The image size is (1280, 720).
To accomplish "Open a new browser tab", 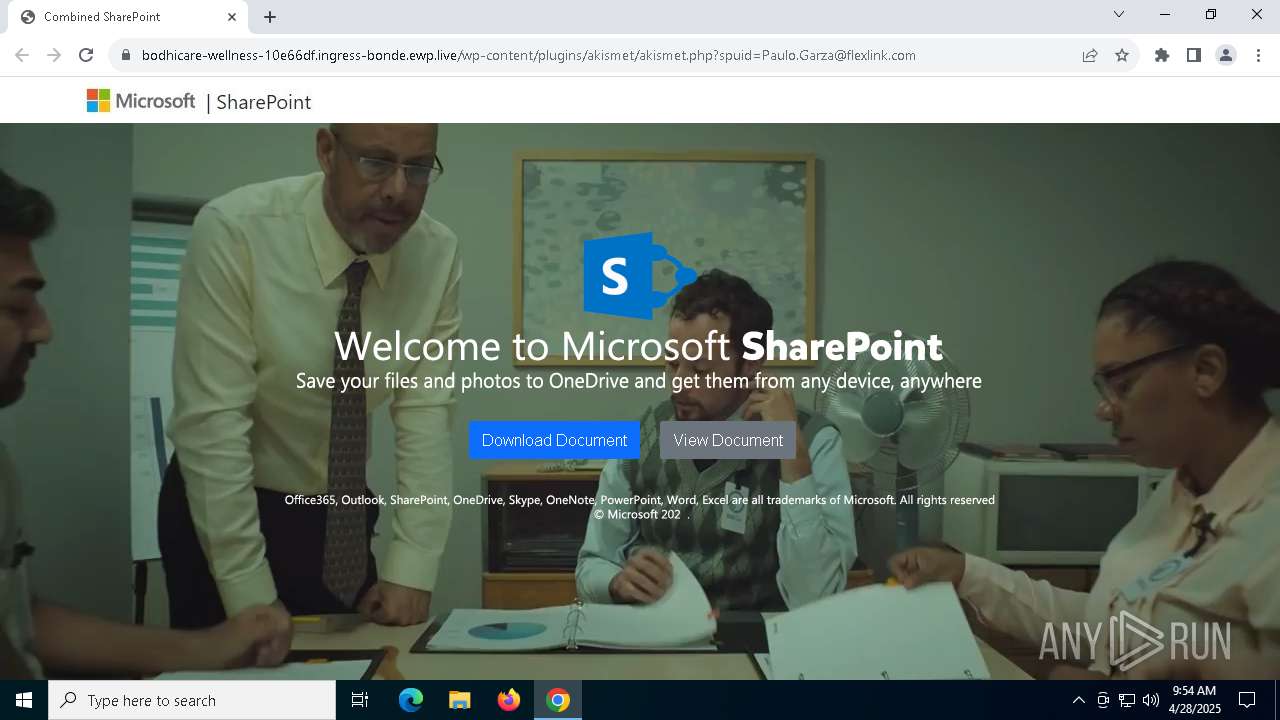I will 270,17.
